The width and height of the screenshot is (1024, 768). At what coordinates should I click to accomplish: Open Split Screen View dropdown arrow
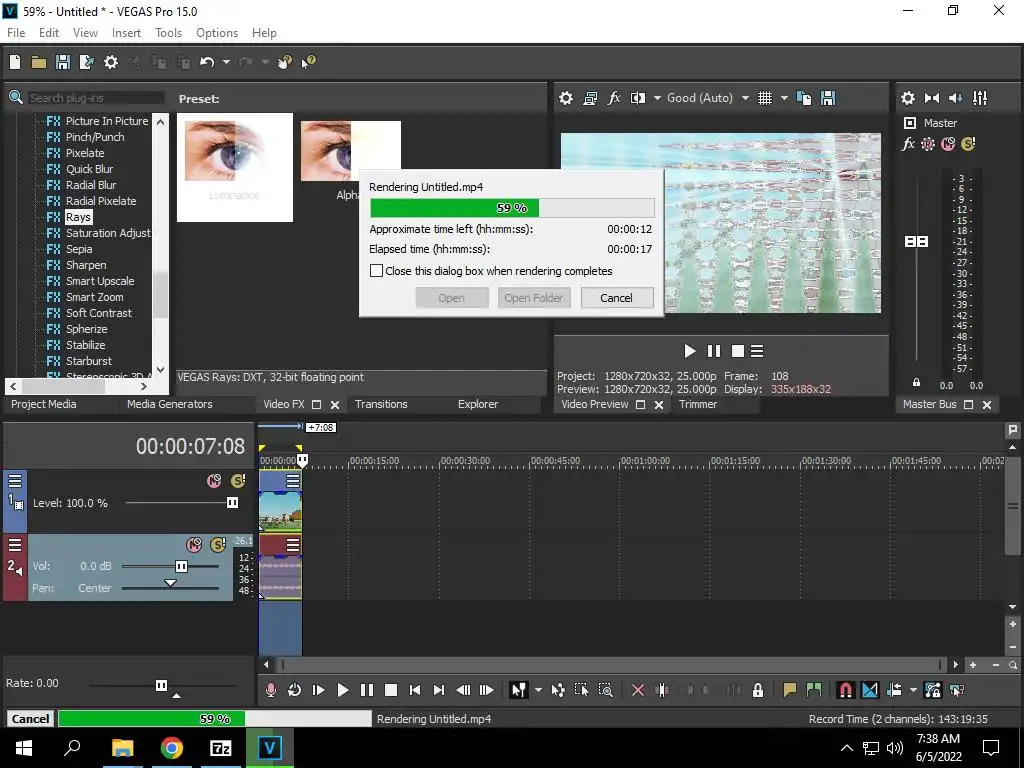coord(657,98)
